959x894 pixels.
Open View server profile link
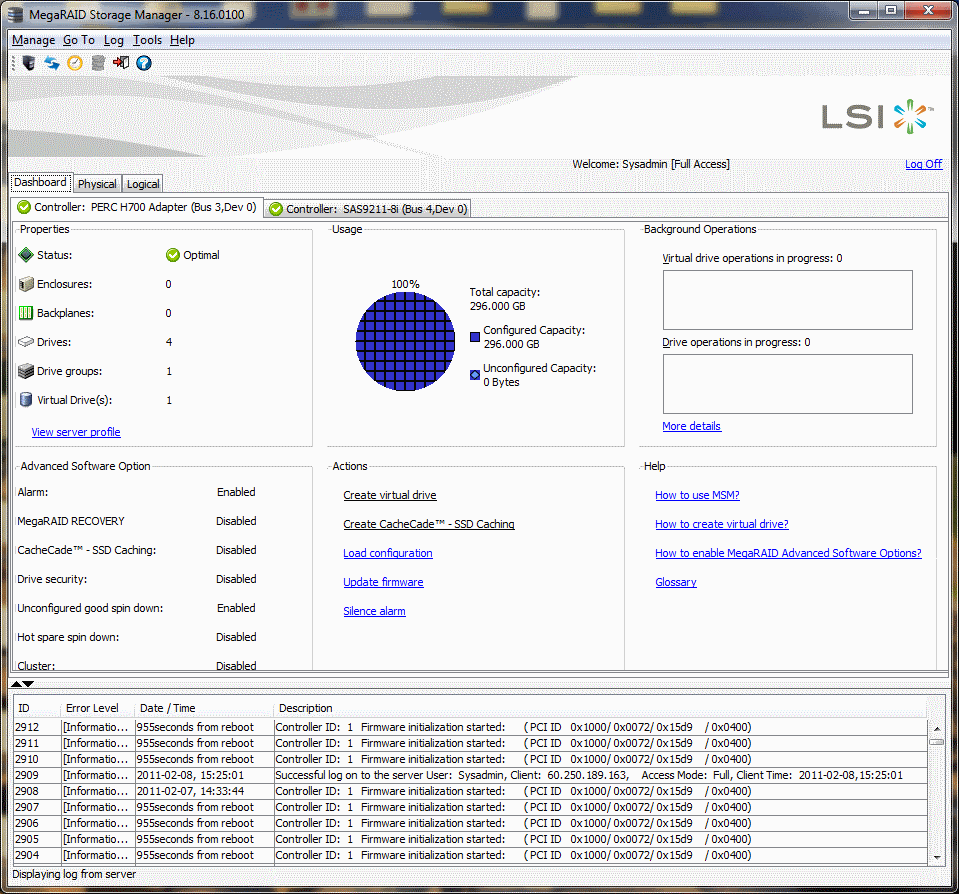76,432
